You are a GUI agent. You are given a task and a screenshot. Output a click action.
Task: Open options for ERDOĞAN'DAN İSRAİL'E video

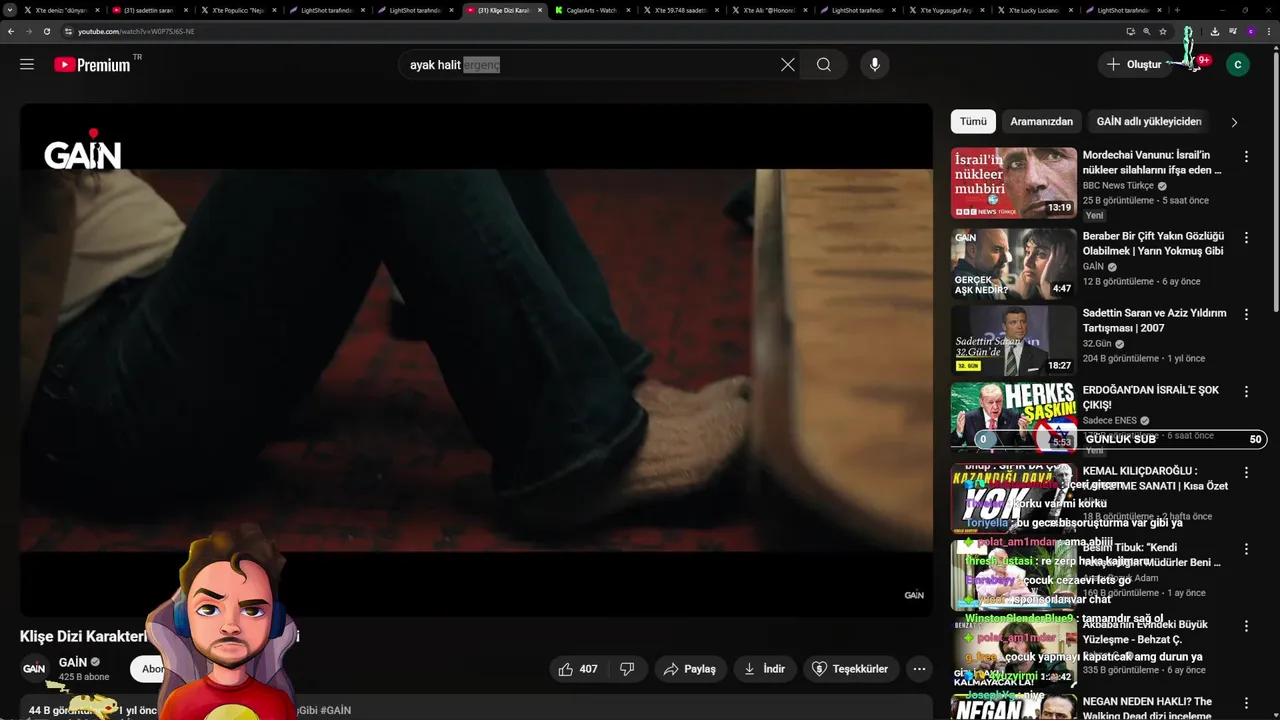(1246, 392)
